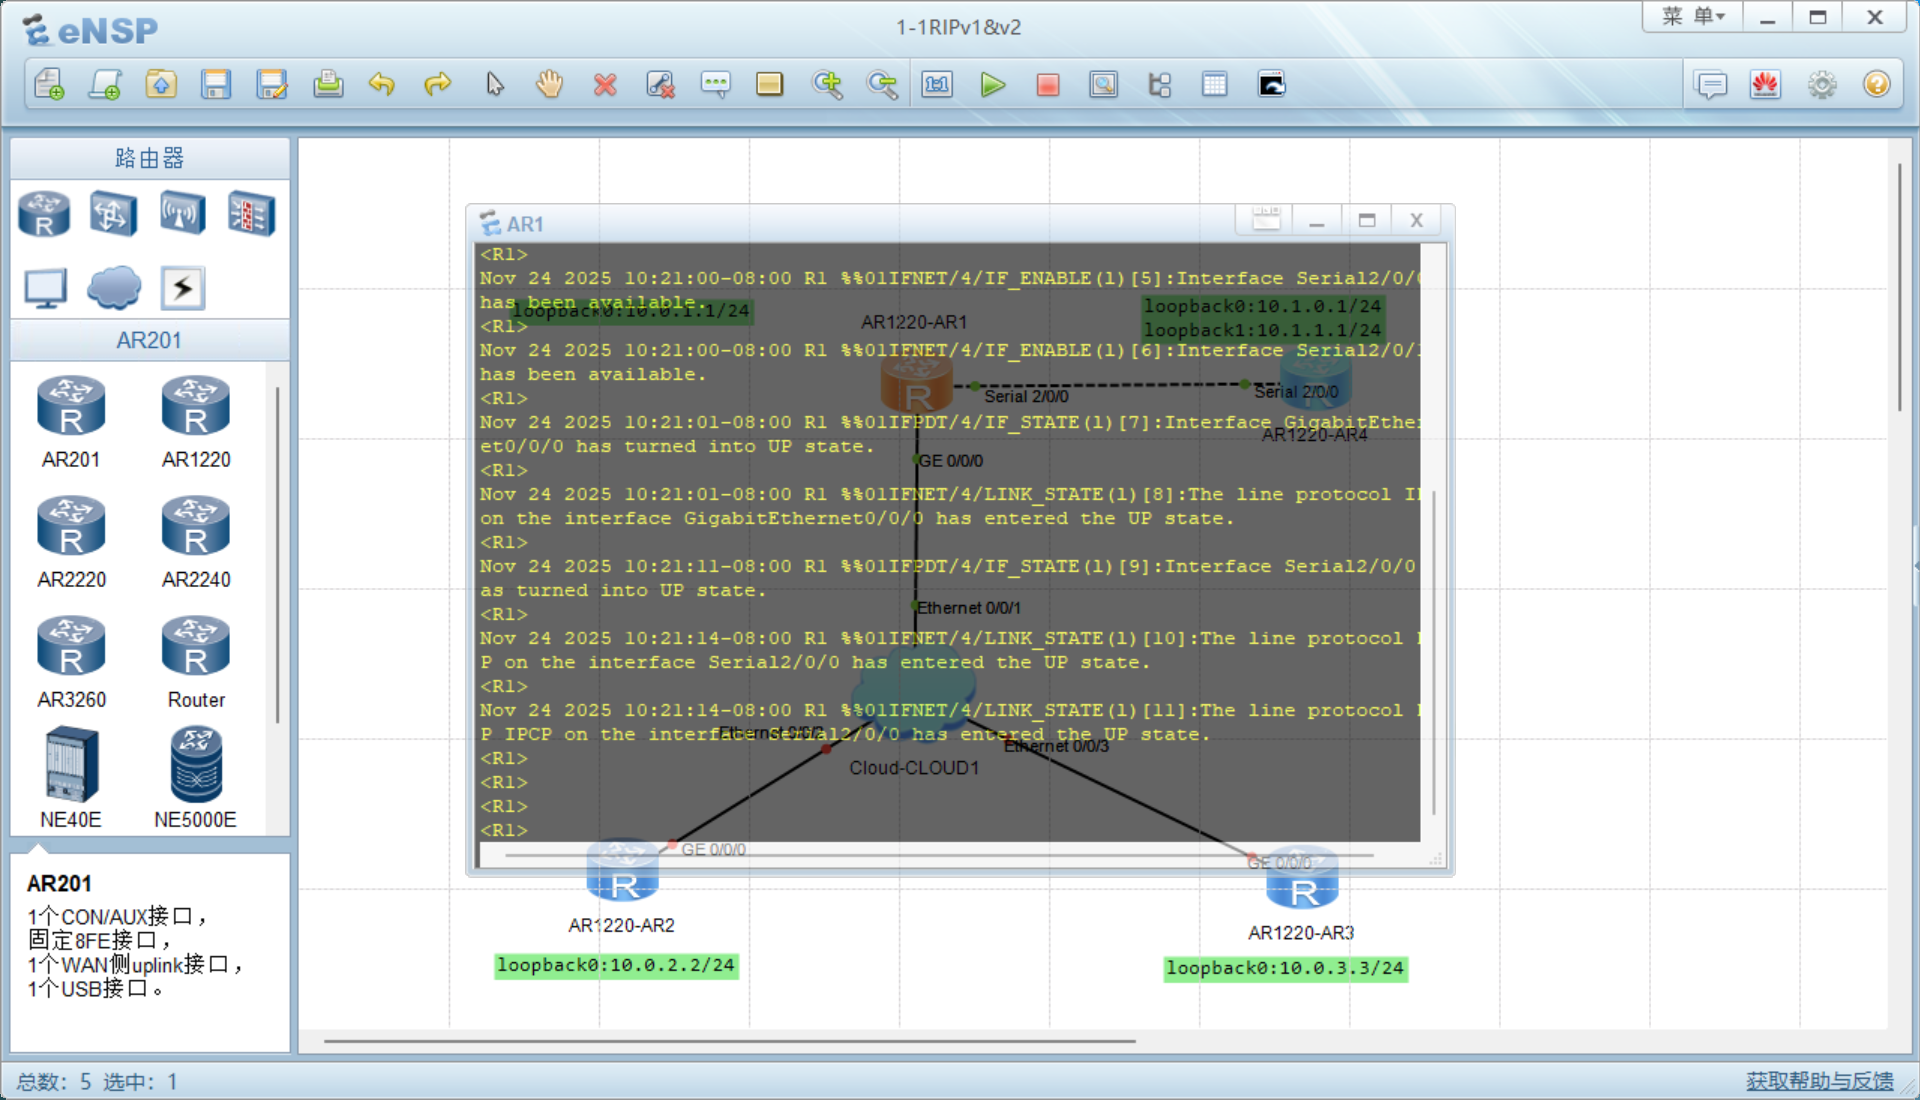
Task: Open the settings gear icon
Action: pyautogui.click(x=1822, y=85)
